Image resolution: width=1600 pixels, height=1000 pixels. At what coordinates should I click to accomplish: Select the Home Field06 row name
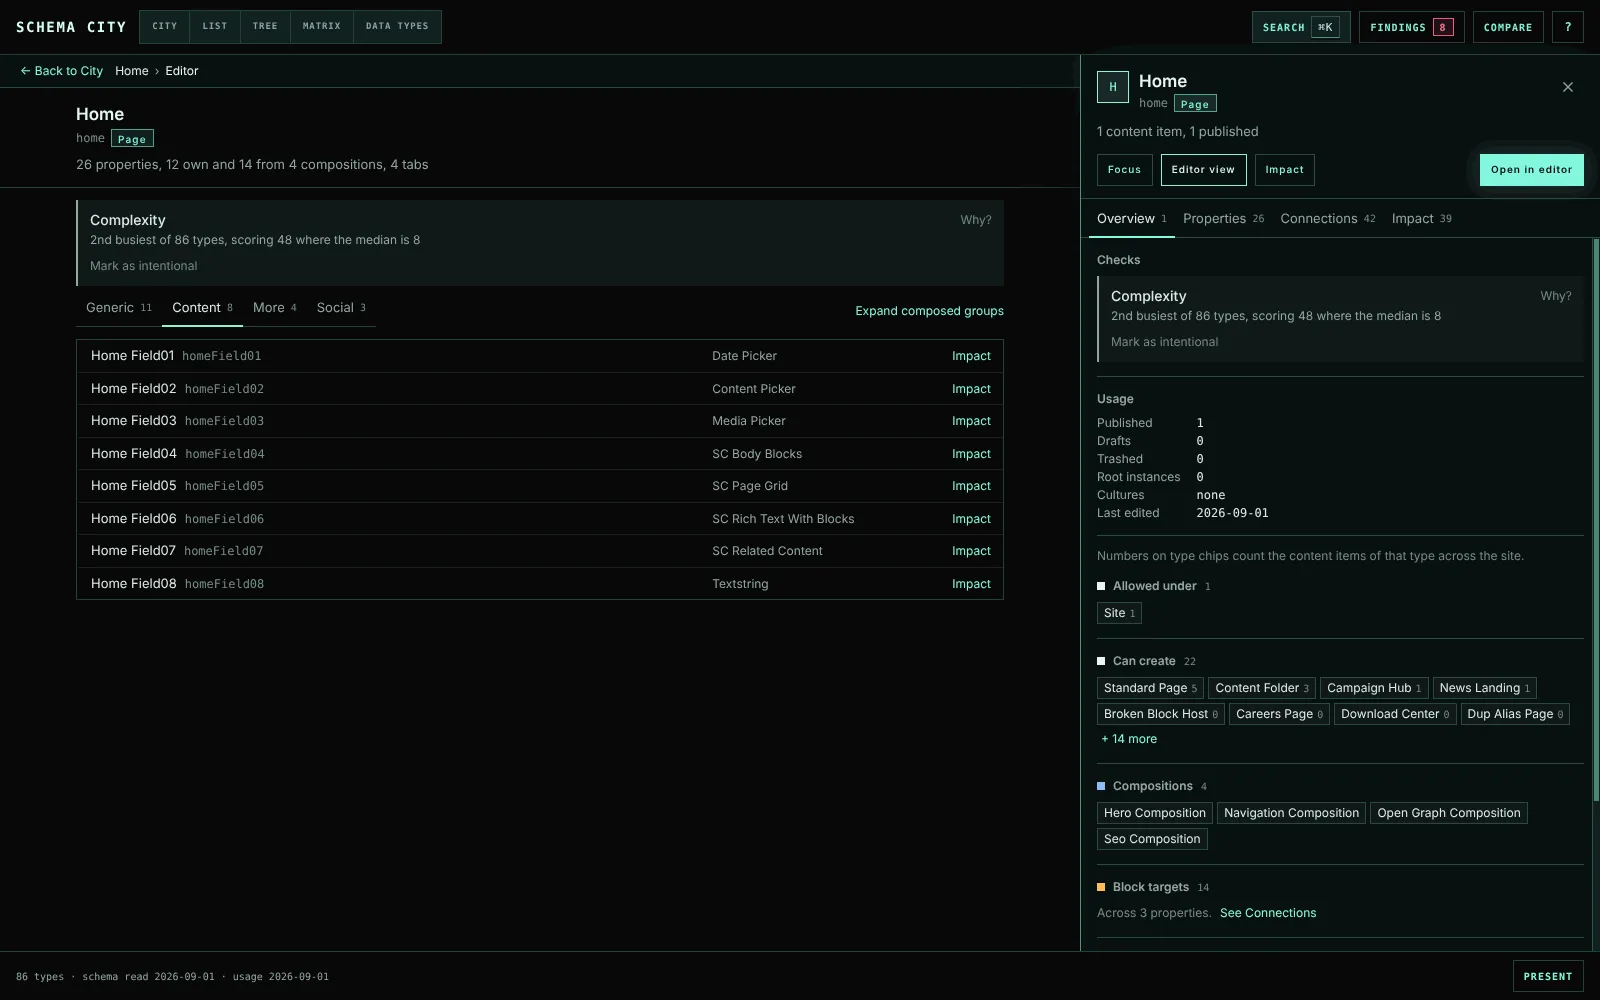pos(134,519)
